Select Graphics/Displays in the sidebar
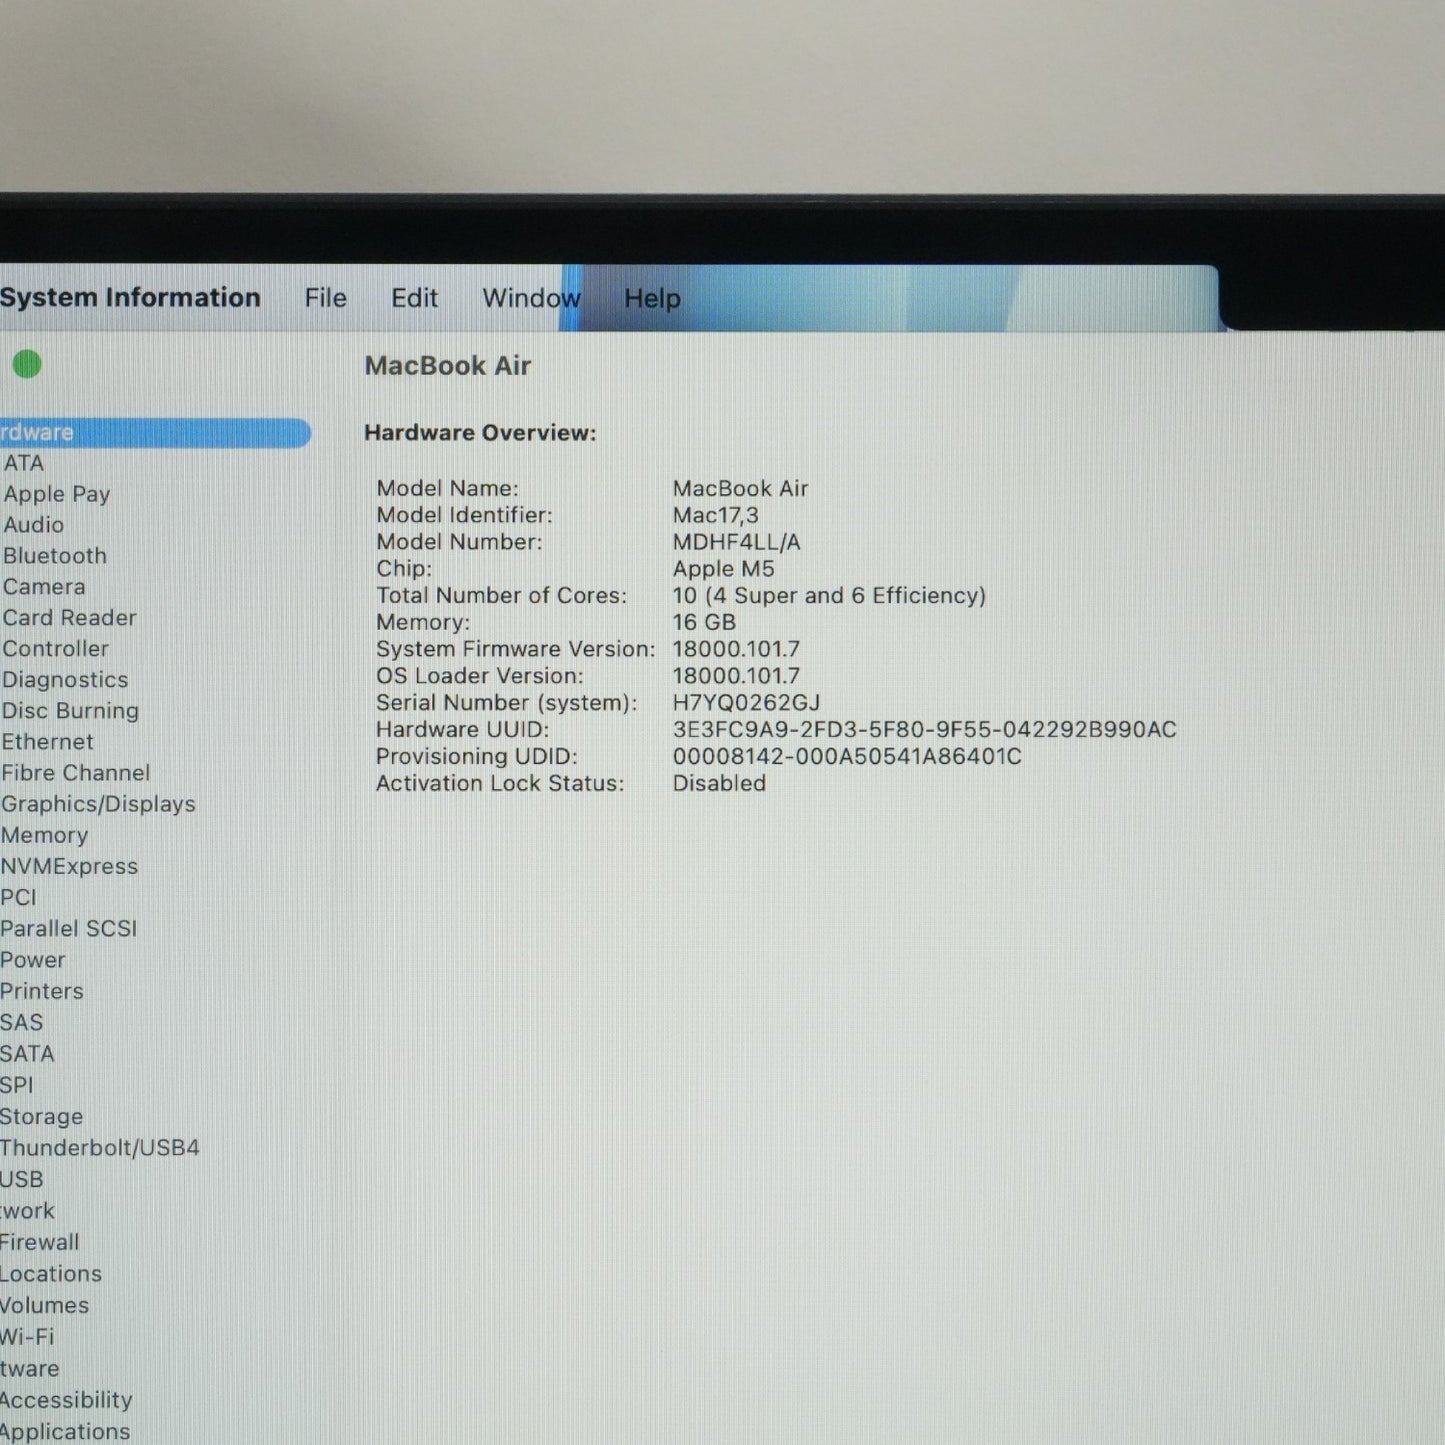This screenshot has width=1445, height=1445. pyautogui.click(x=98, y=804)
